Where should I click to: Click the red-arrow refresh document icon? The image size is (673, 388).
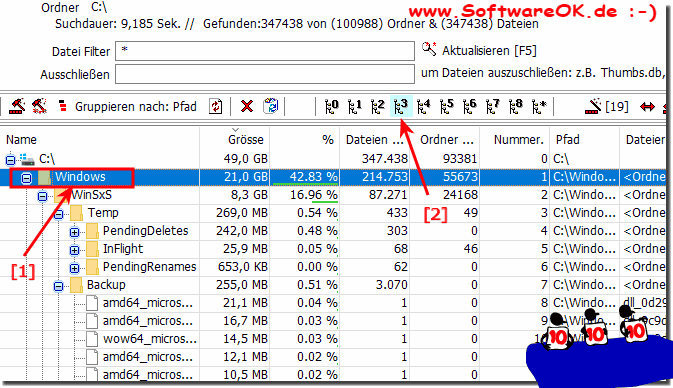(215, 106)
